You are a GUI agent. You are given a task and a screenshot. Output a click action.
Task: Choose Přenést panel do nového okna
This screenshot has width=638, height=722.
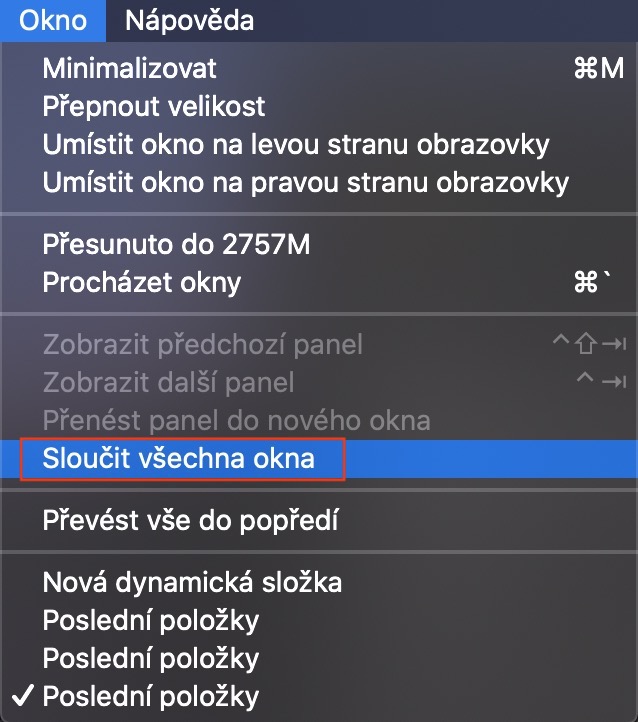pyautogui.click(x=236, y=420)
